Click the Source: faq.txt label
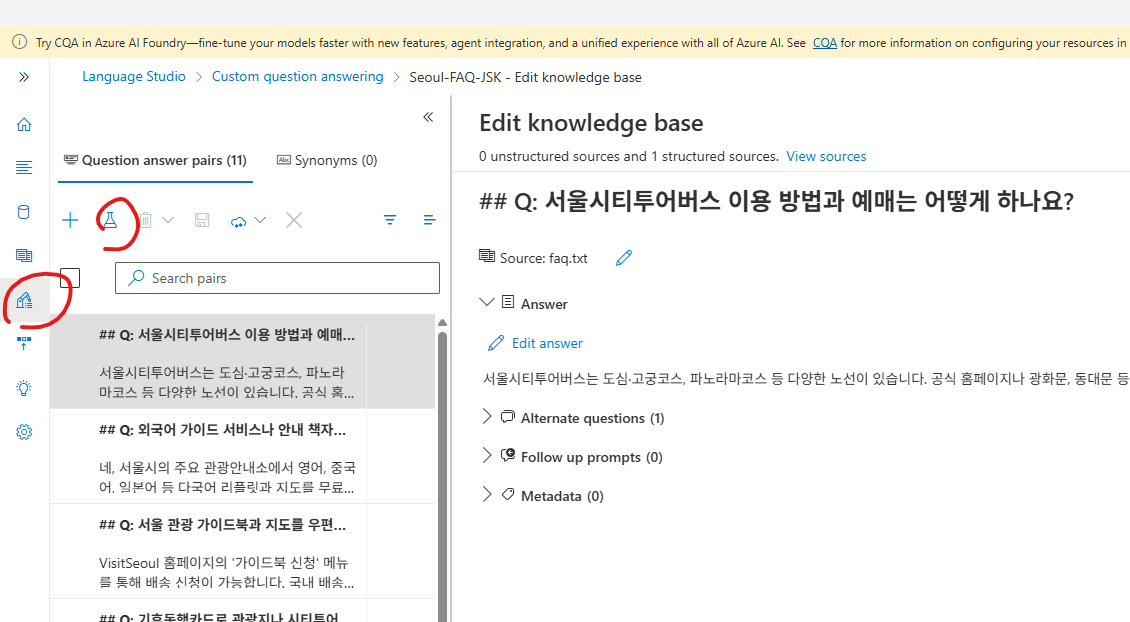 point(543,258)
